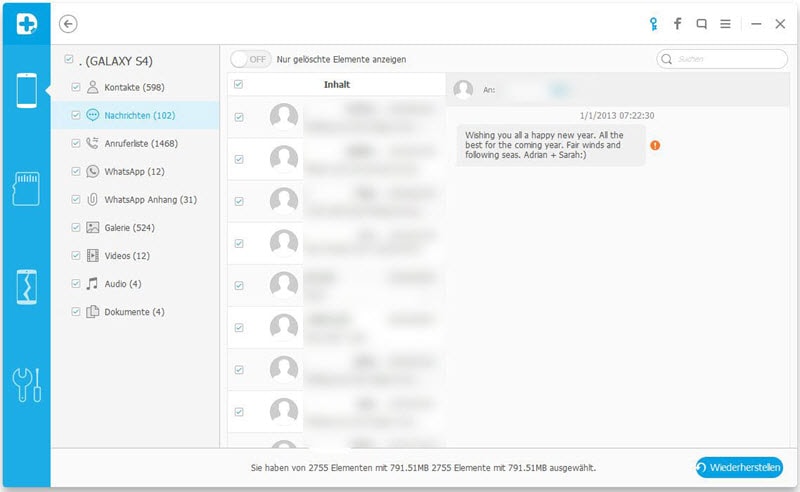Close the application window
Viewport: 800px width, 492px height.
780,23
